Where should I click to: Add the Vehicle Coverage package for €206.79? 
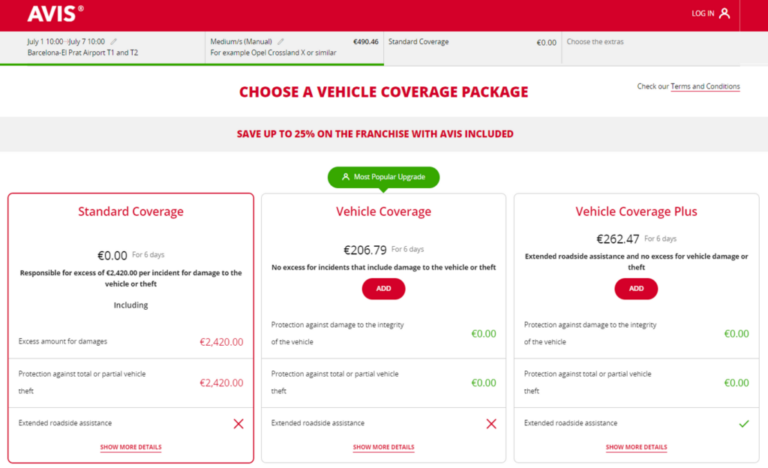(x=383, y=289)
